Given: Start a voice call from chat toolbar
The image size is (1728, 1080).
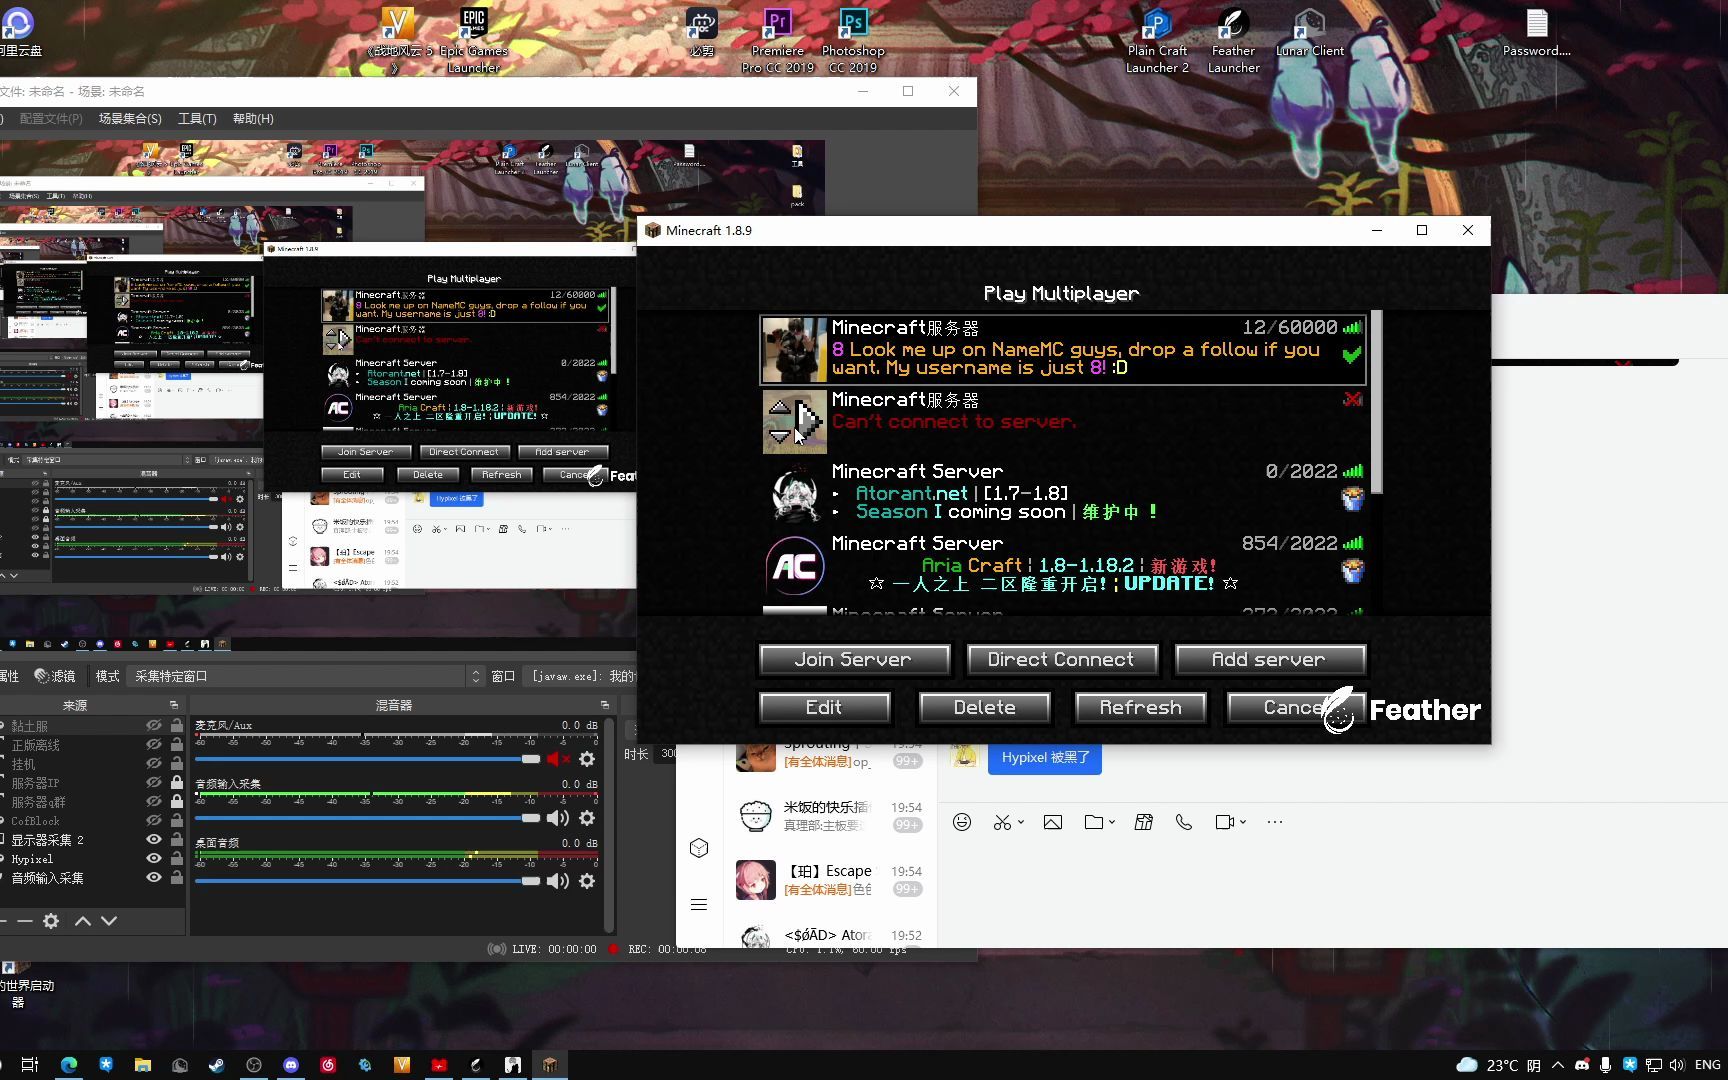Looking at the screenshot, I should coord(1184,822).
